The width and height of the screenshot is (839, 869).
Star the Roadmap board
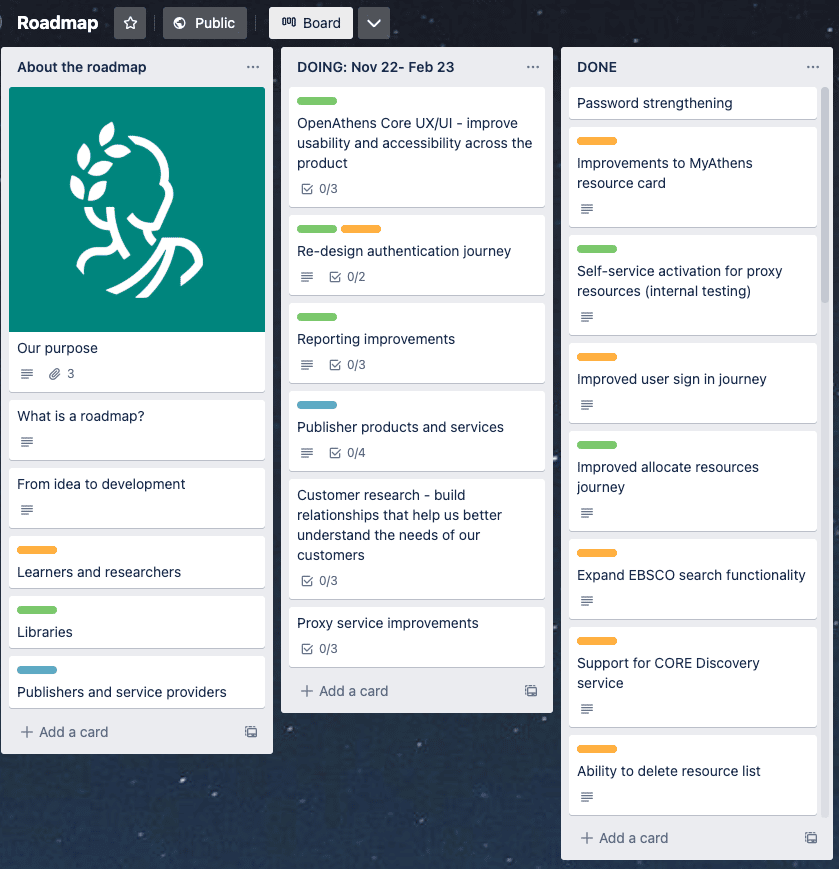(x=130, y=23)
